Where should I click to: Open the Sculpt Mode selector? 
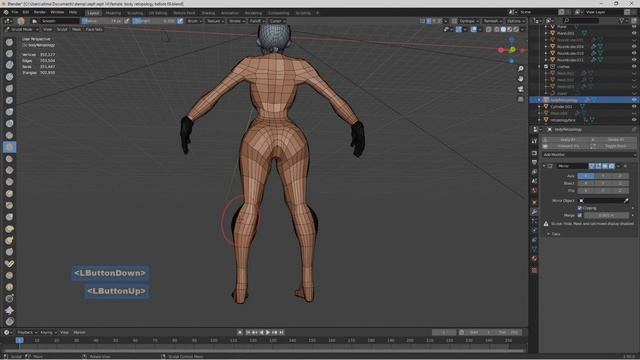(x=22, y=29)
